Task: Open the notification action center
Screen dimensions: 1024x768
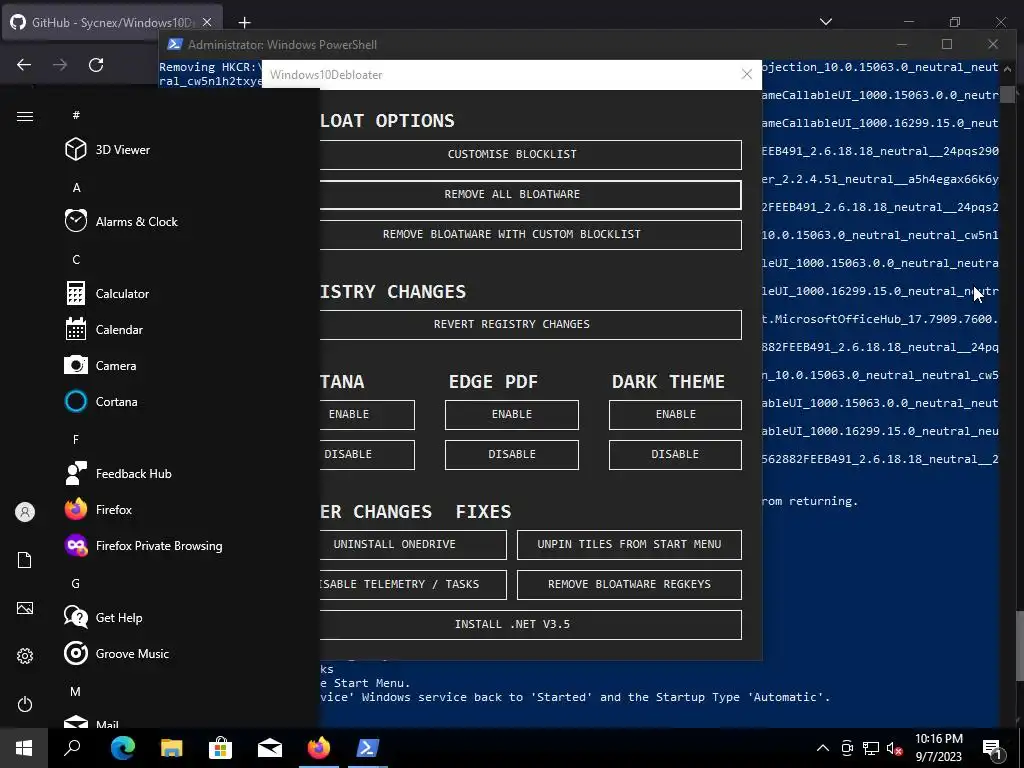Action: pyautogui.click(x=993, y=748)
